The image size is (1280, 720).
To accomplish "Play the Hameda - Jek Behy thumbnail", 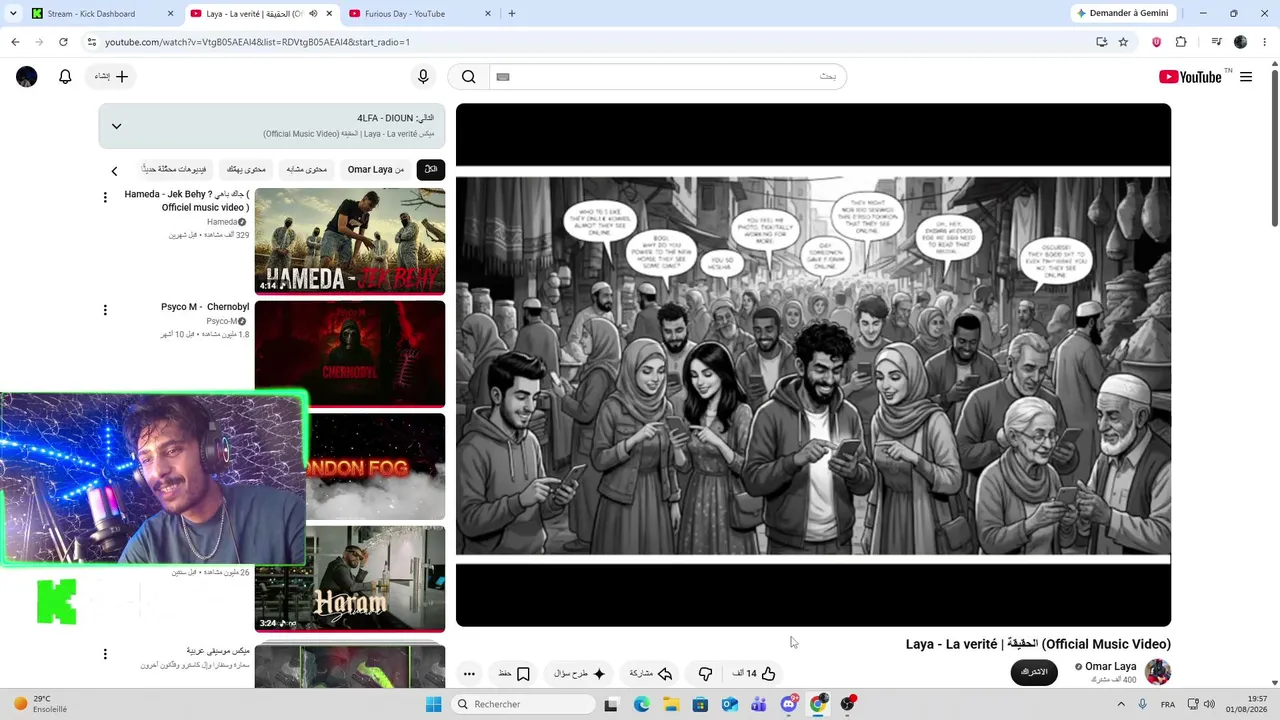I will [350, 241].
